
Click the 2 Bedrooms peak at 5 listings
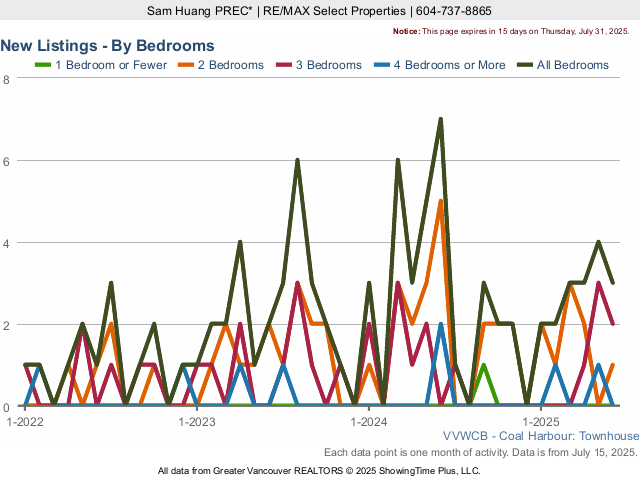click(x=440, y=201)
